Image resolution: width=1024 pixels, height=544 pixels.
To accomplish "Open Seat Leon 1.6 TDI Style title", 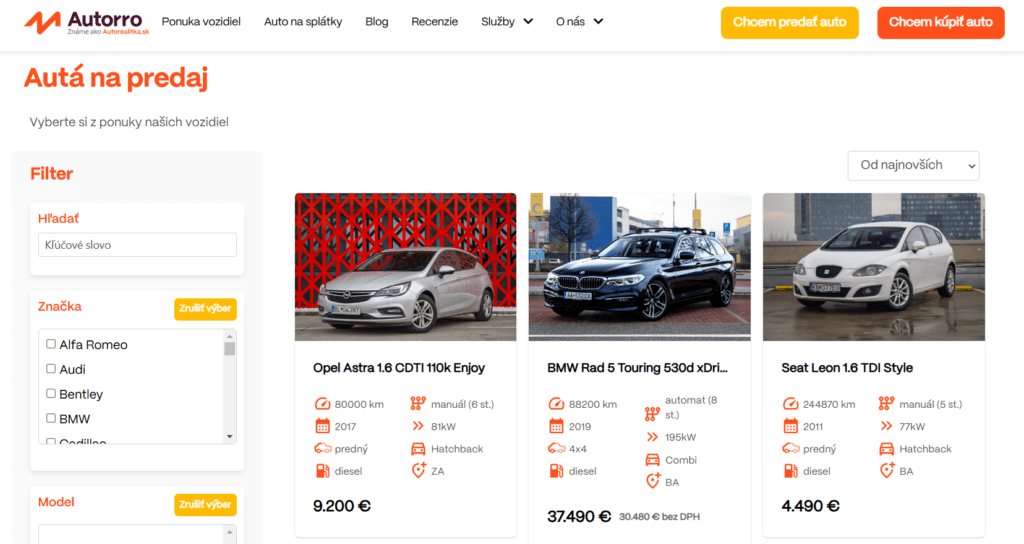I will (847, 368).
